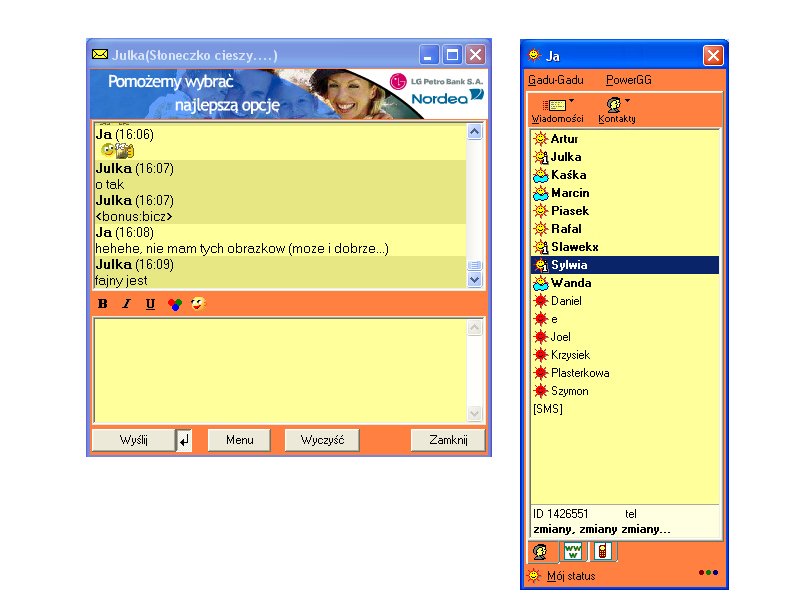Open the dropdown arrow next to Kontakty
This screenshot has width=800, height=600.
627,100
